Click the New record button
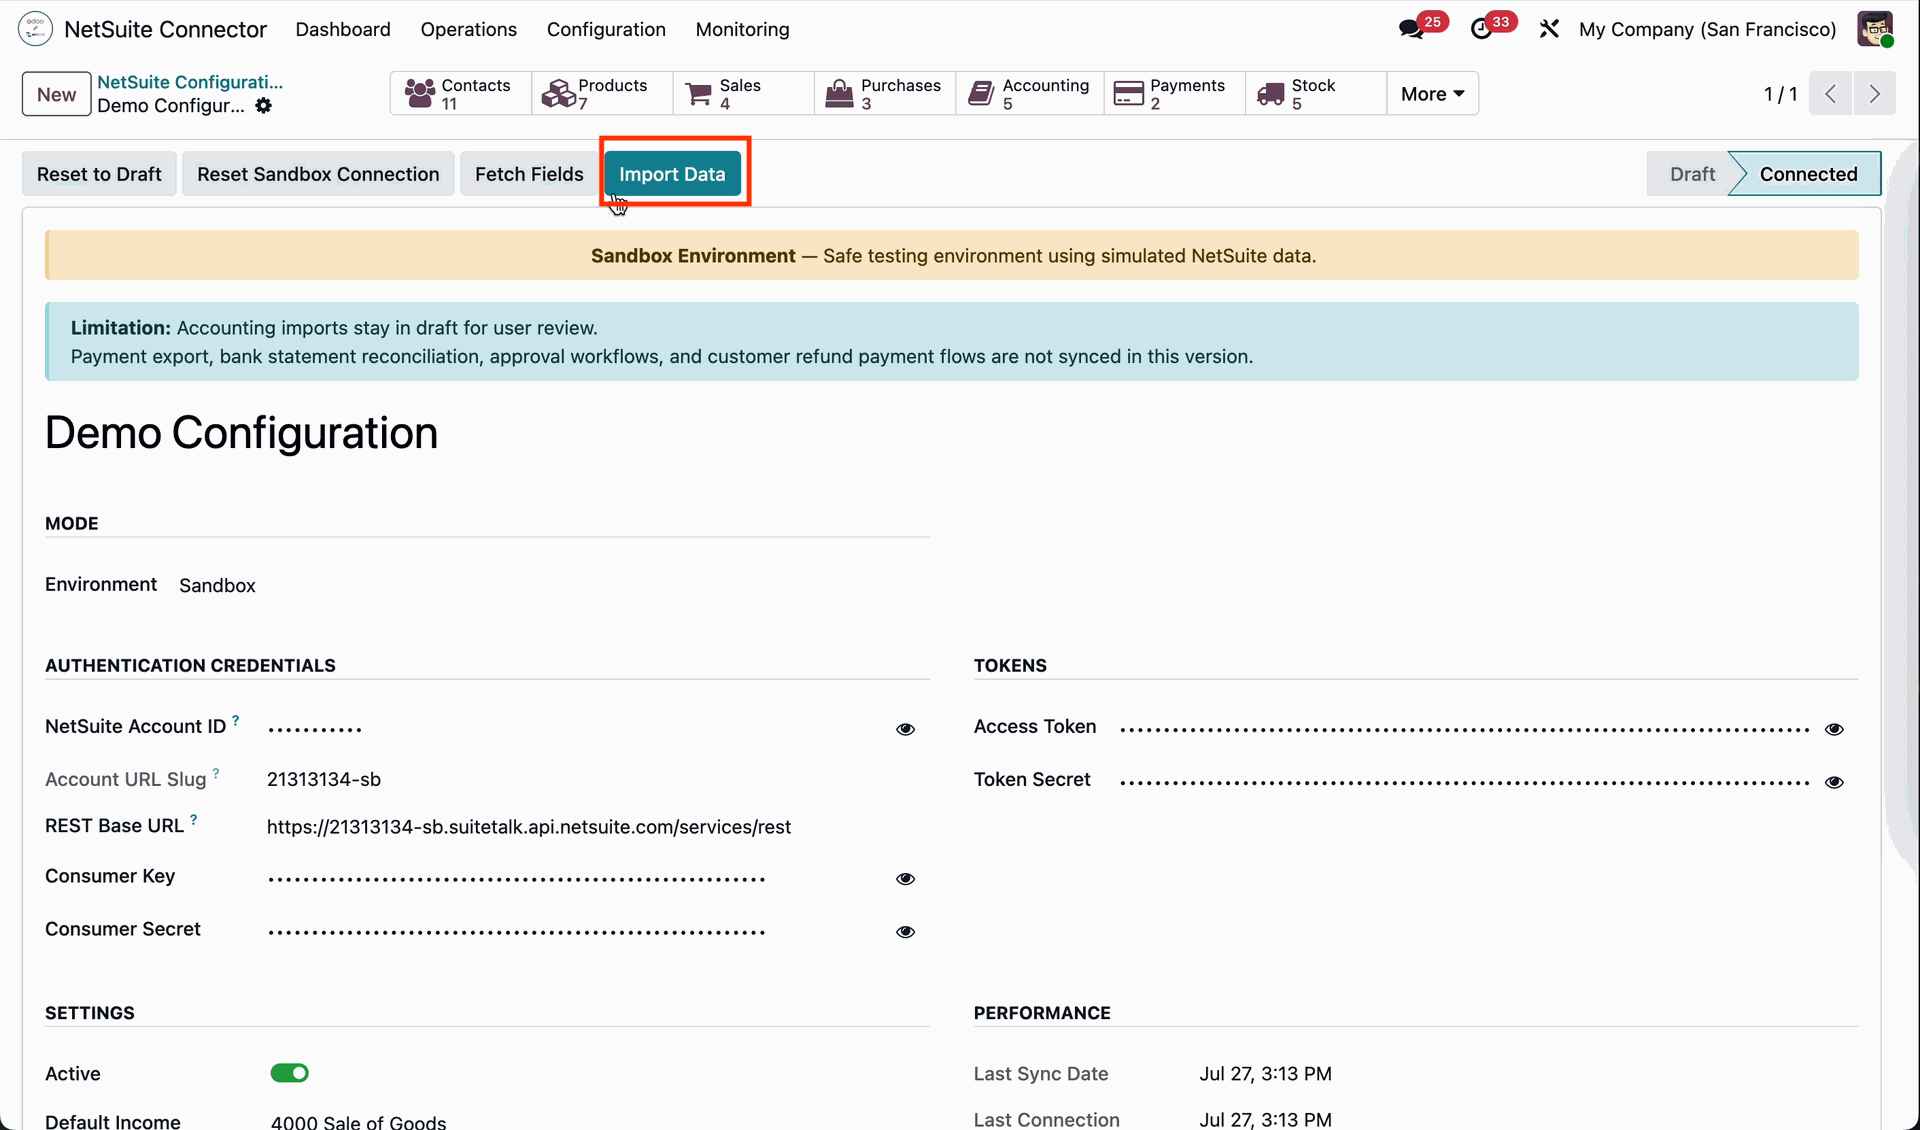 pyautogui.click(x=56, y=94)
